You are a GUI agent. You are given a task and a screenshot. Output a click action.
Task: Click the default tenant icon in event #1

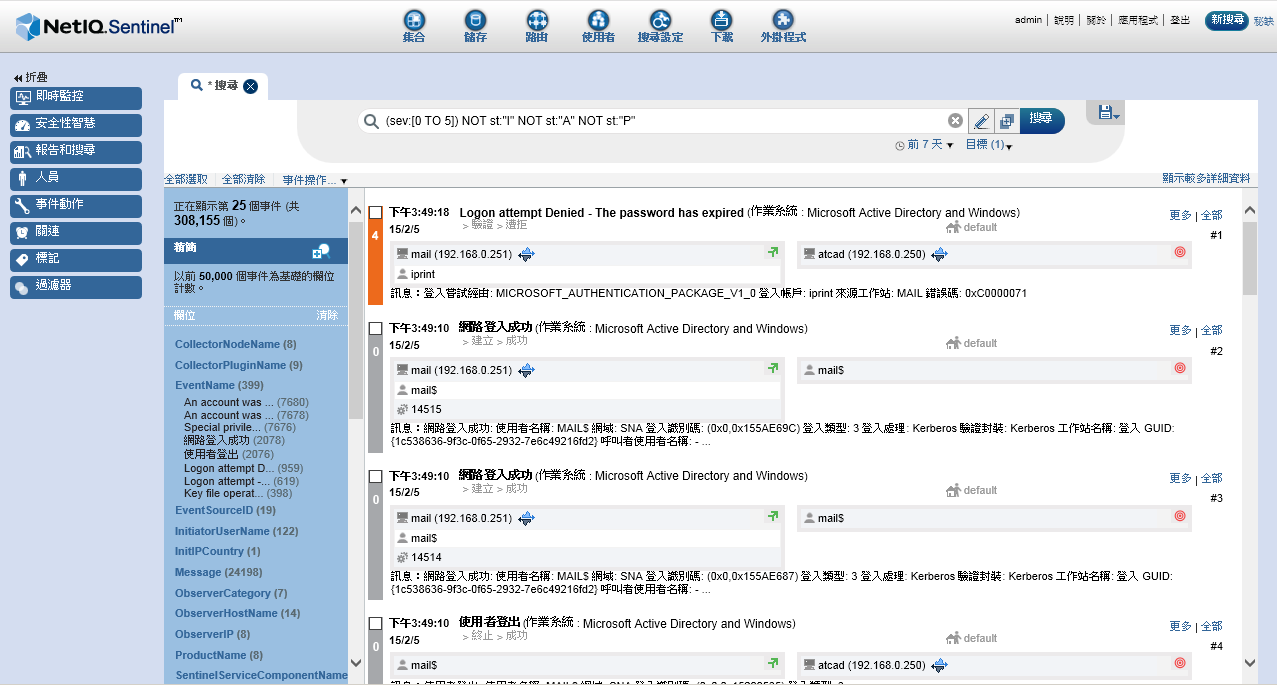953,227
